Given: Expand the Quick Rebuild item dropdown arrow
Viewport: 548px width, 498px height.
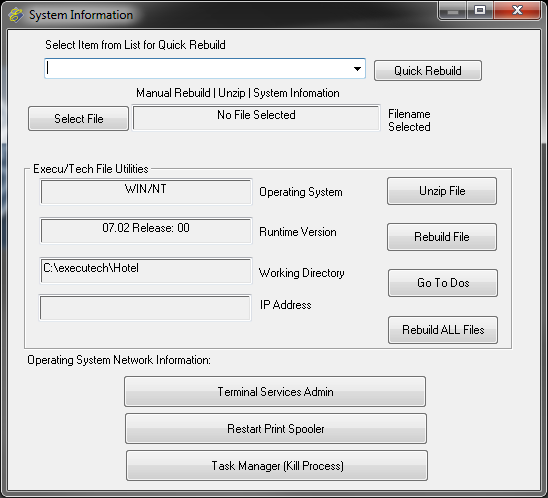Looking at the screenshot, I should (357, 69).
